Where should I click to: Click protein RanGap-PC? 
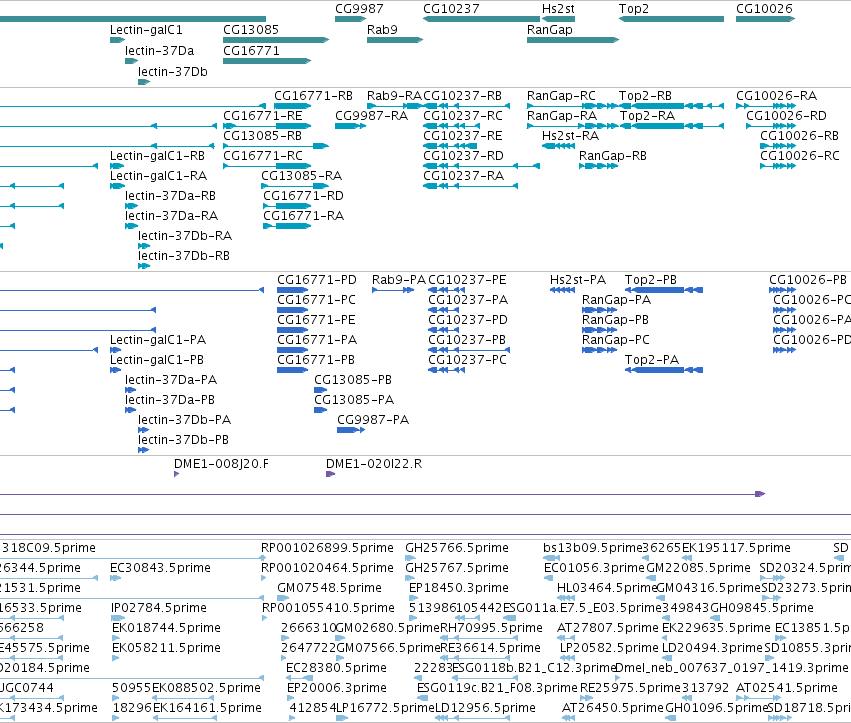tap(615, 340)
